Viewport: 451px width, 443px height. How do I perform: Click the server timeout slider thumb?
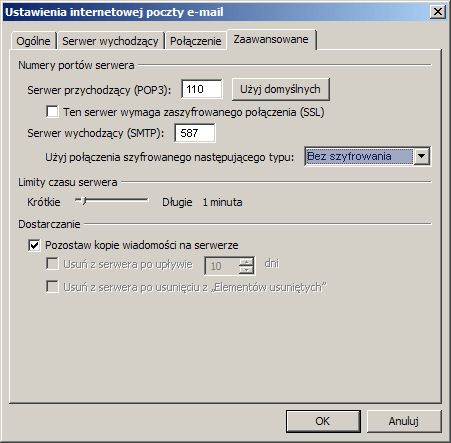coord(84,200)
